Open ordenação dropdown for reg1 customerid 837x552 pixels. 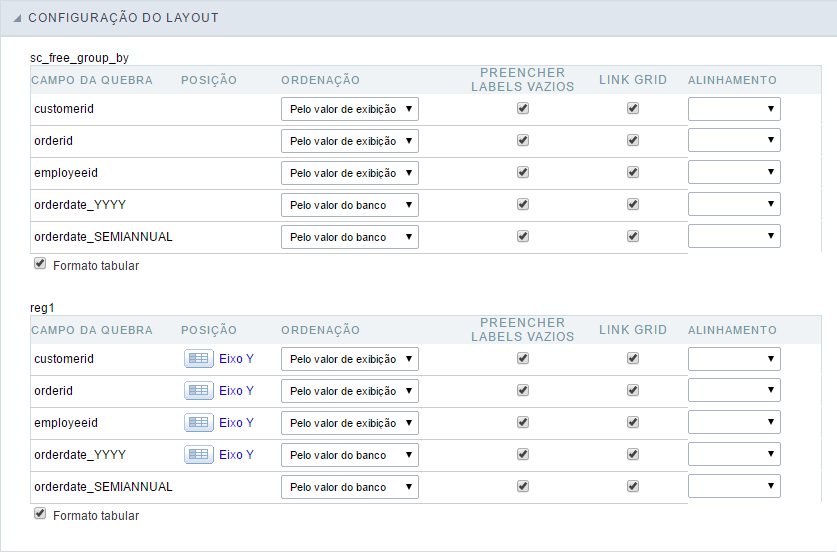[350, 359]
